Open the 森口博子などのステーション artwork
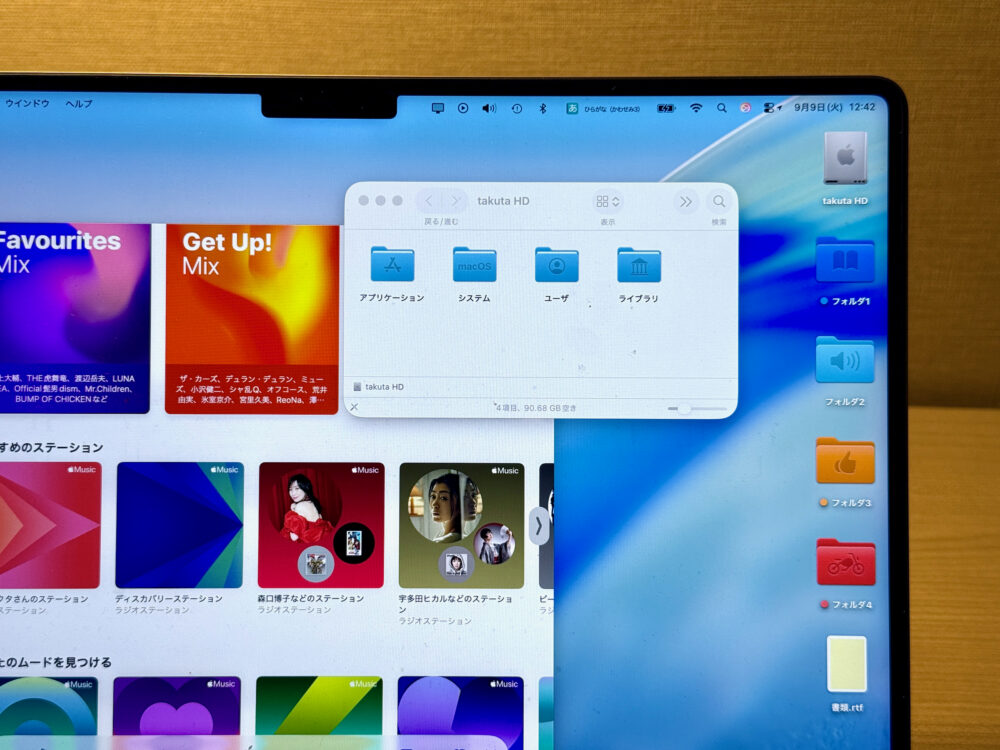 coord(321,525)
